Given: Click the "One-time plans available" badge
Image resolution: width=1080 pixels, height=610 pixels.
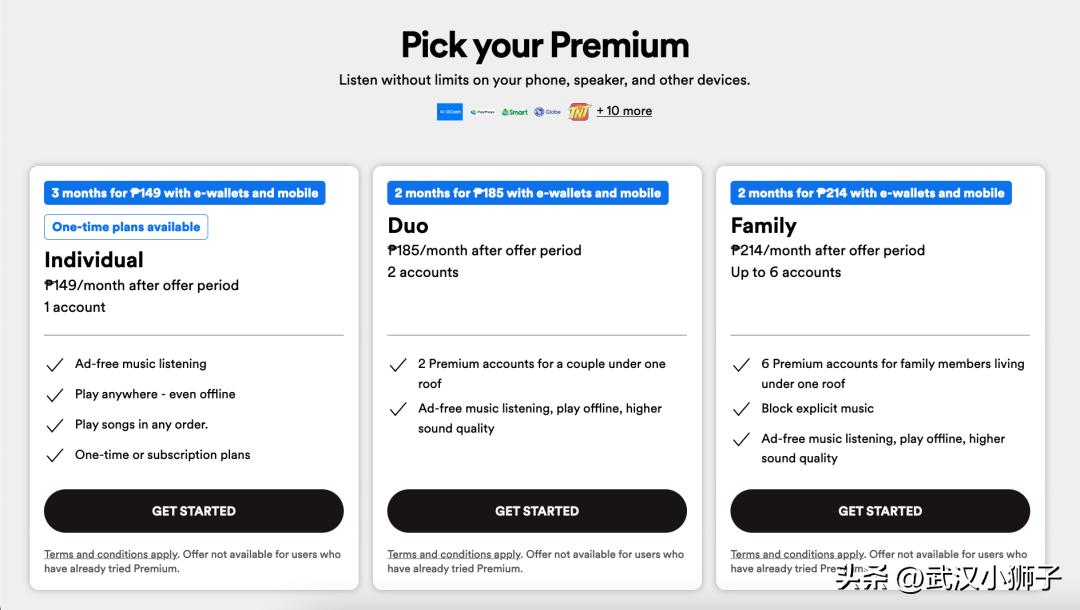Looking at the screenshot, I should (x=126, y=227).
